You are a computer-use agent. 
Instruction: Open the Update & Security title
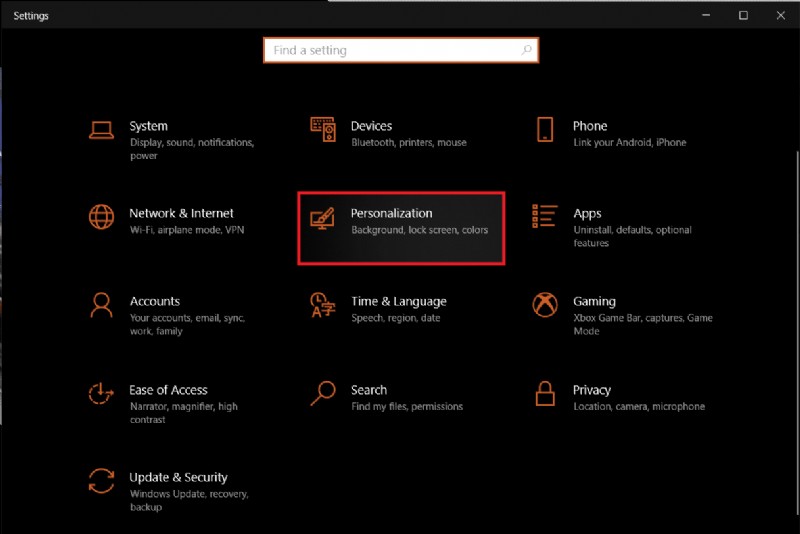coord(178,477)
